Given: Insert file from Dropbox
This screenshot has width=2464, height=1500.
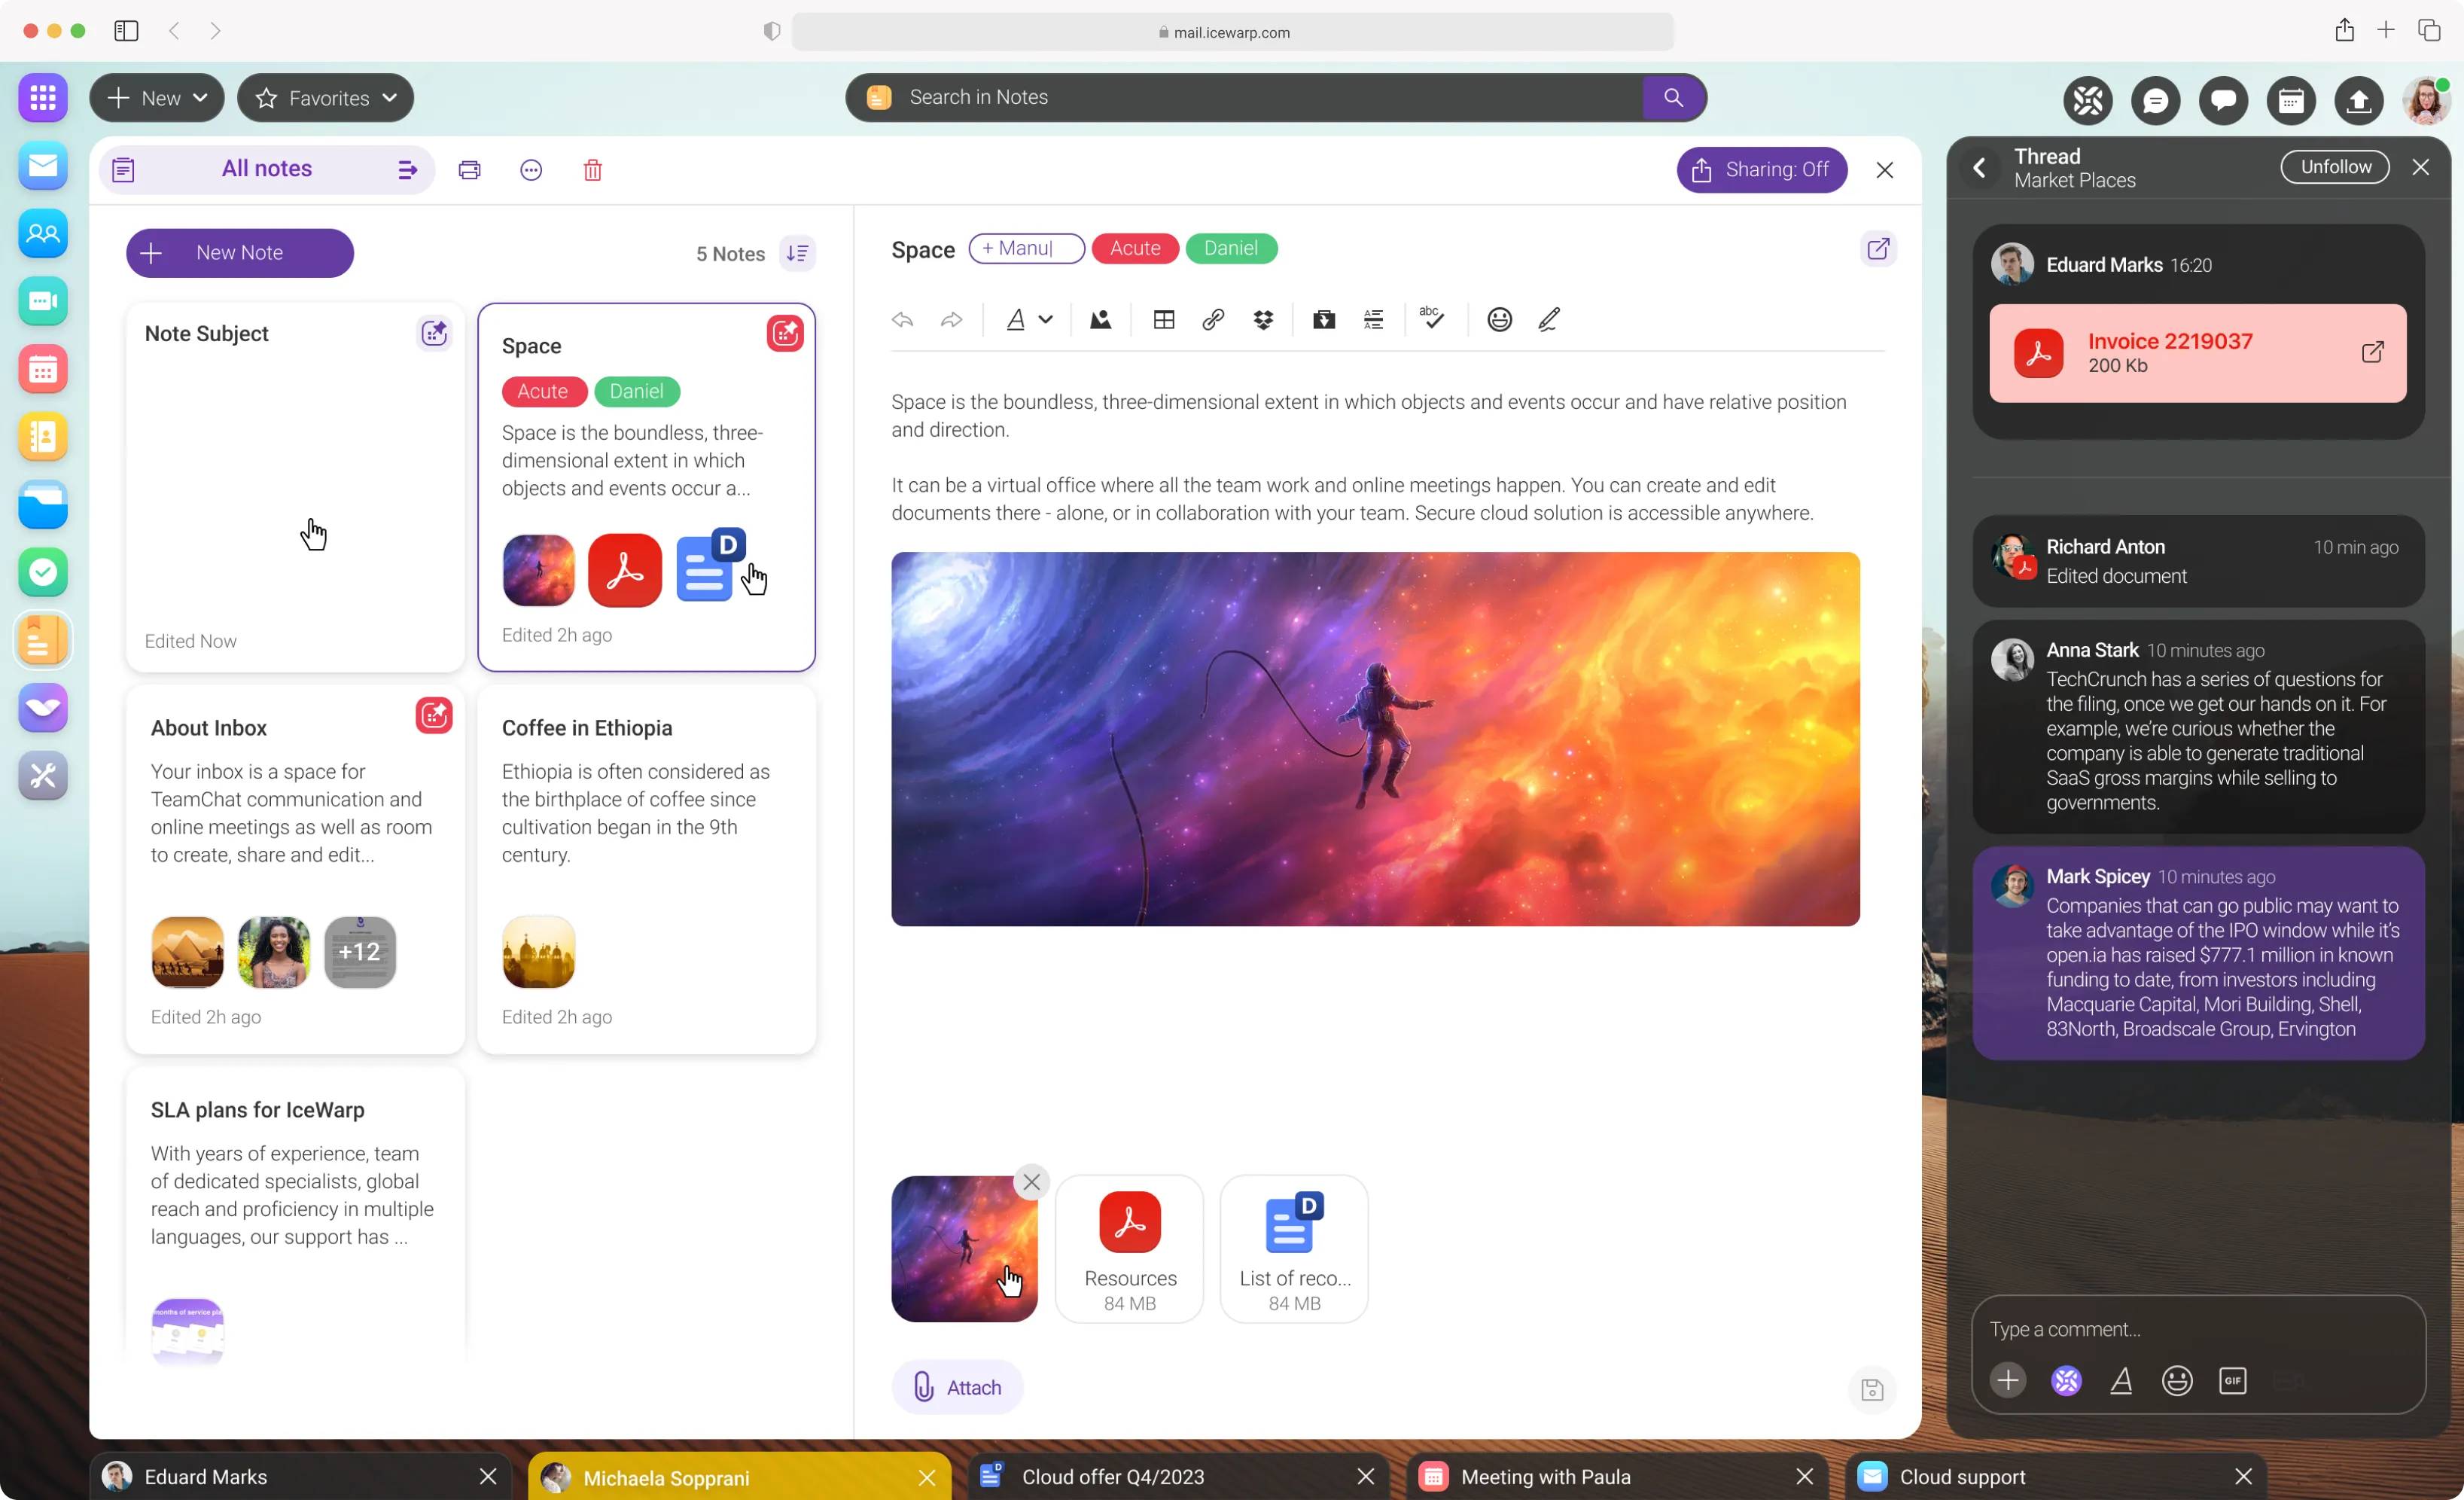Looking at the screenshot, I should tap(1263, 320).
